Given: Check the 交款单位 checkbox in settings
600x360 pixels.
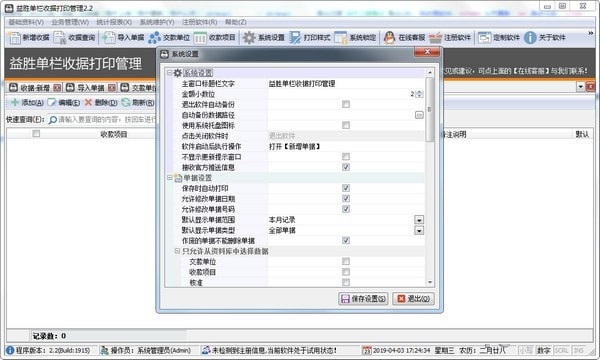Looking at the screenshot, I should pos(346,261).
